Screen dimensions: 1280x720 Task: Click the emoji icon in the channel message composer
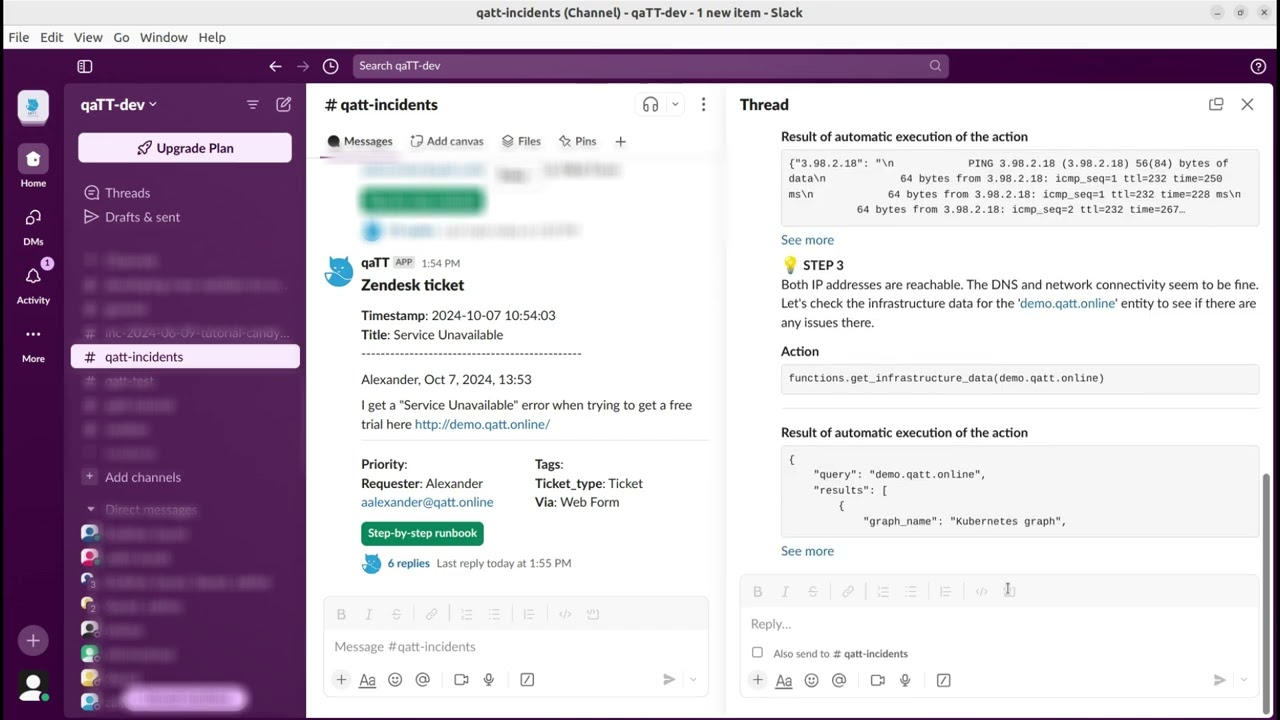pos(395,680)
